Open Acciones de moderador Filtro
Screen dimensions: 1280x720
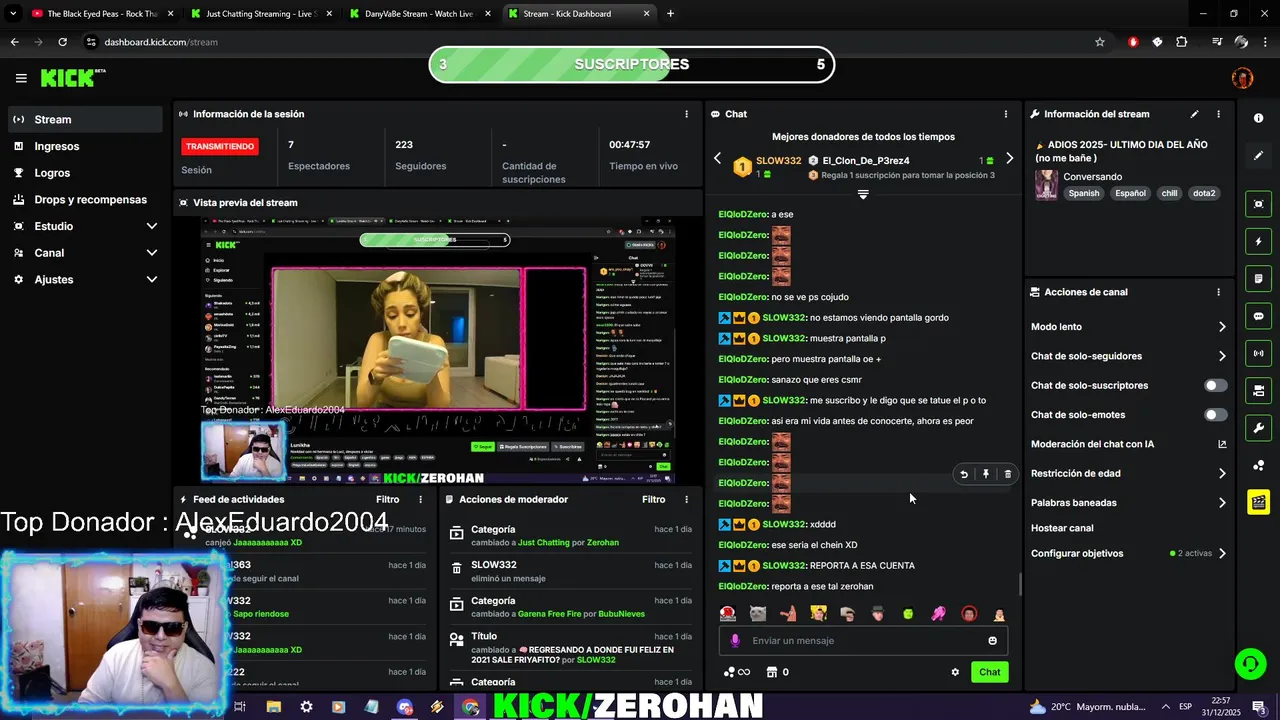[653, 499]
